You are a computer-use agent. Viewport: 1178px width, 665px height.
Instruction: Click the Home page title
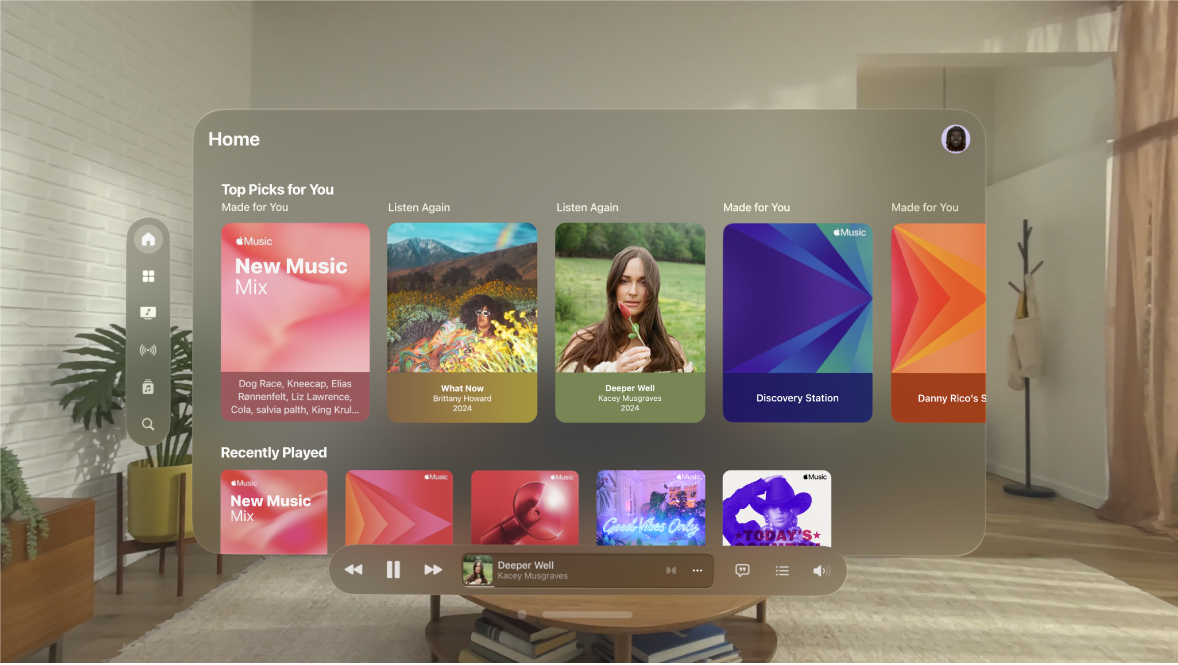[234, 139]
